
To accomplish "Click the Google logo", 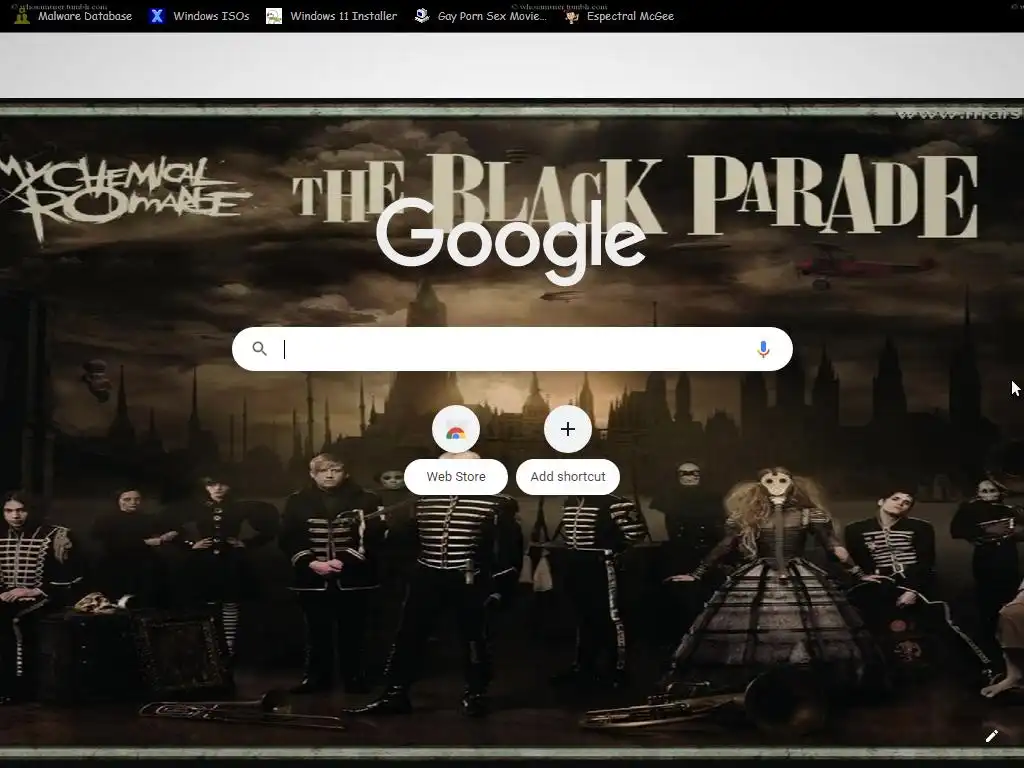I will click(511, 240).
